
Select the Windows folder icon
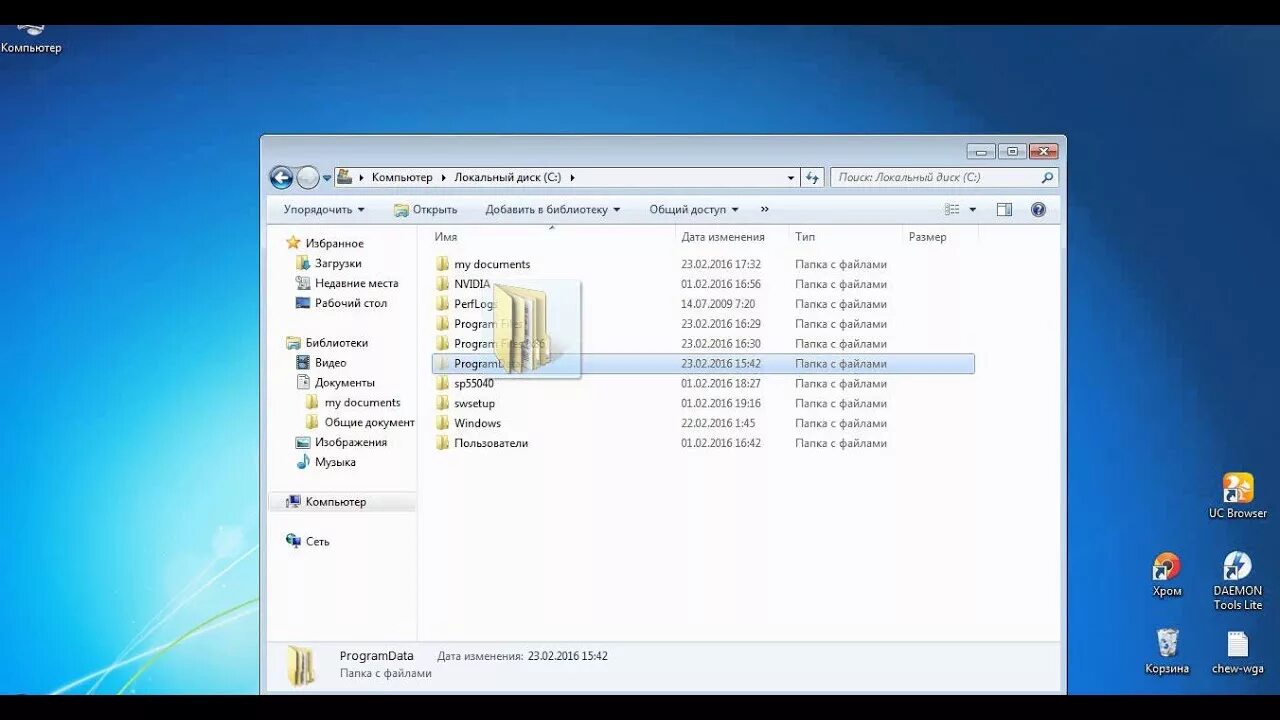[x=443, y=423]
